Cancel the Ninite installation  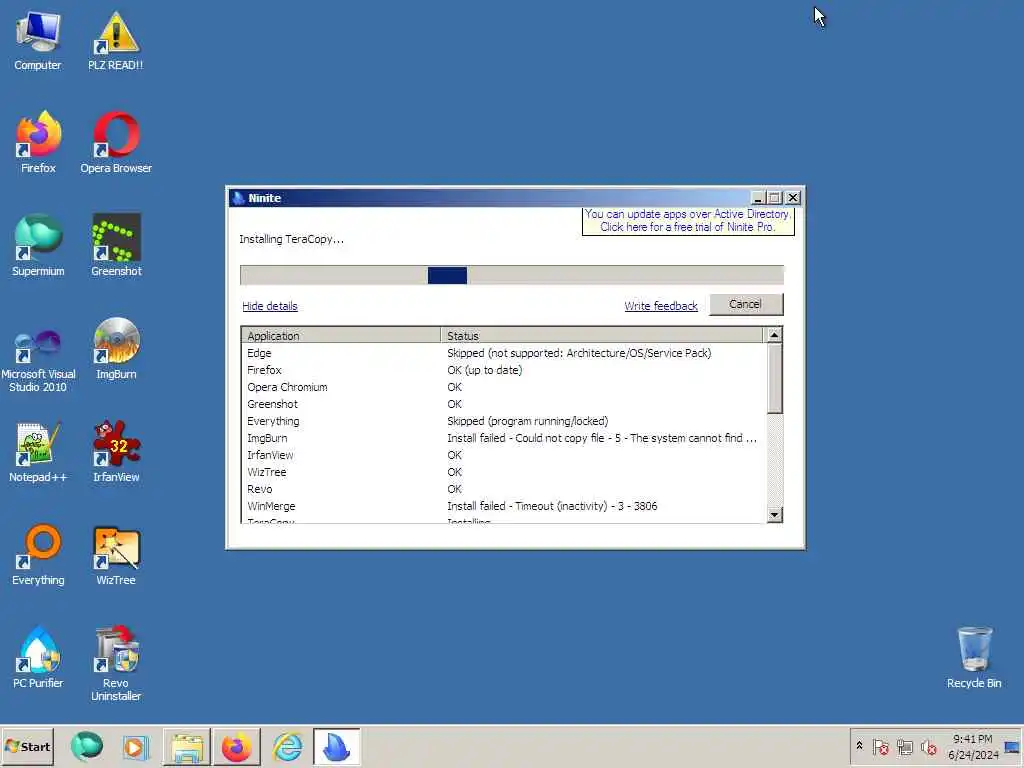(746, 304)
